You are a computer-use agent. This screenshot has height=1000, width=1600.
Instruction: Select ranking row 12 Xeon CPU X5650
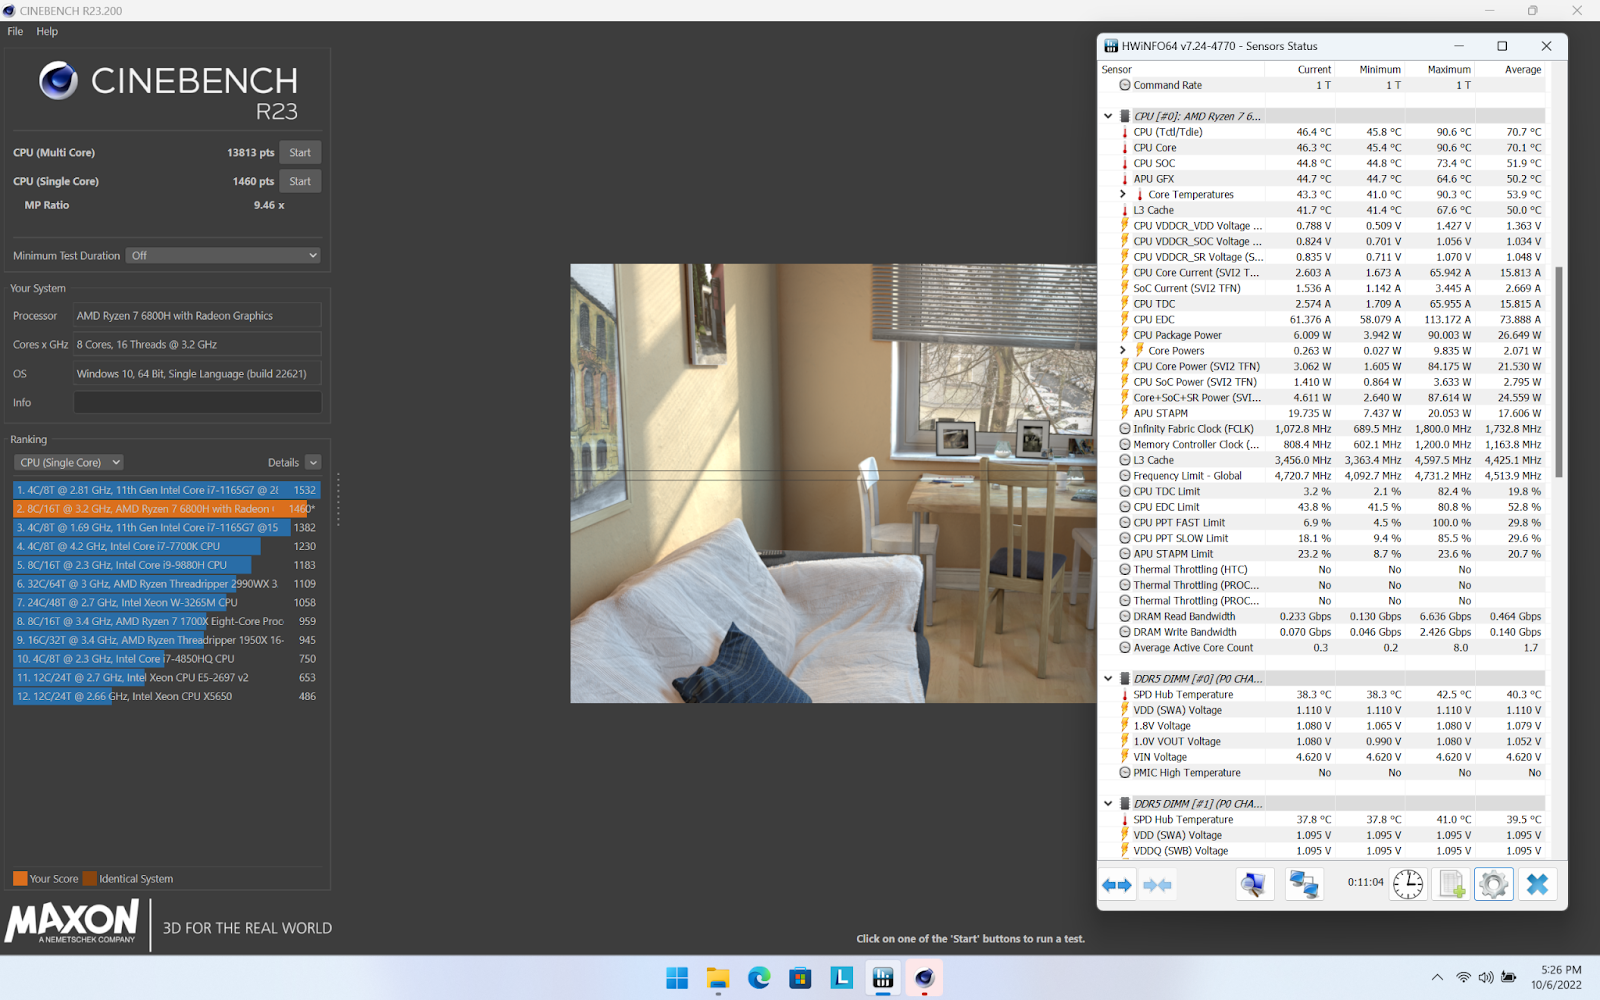166,696
